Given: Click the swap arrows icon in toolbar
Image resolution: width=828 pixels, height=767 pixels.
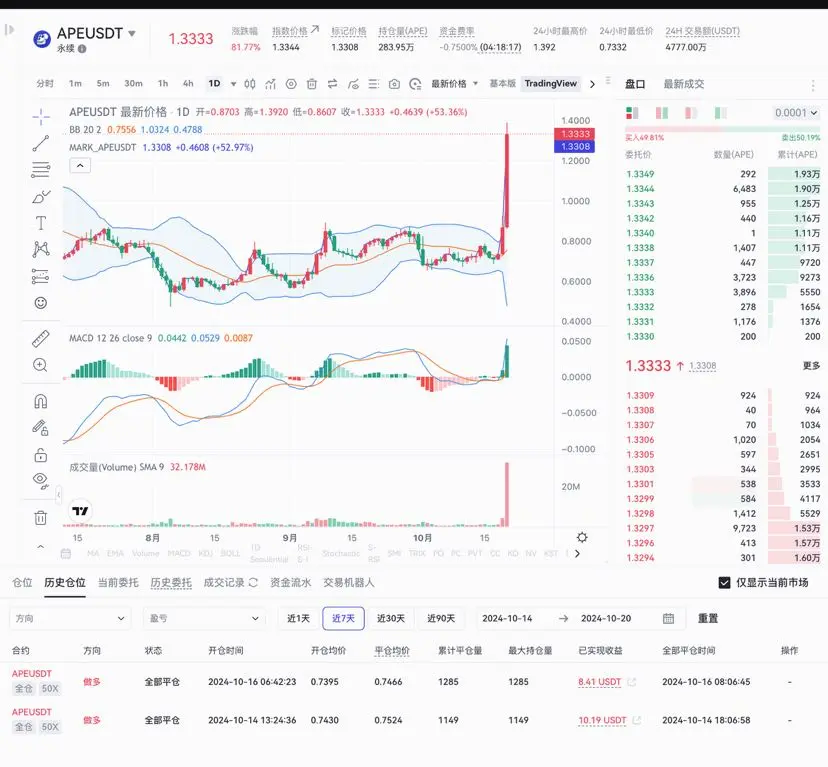Looking at the screenshot, I should coord(332,84).
